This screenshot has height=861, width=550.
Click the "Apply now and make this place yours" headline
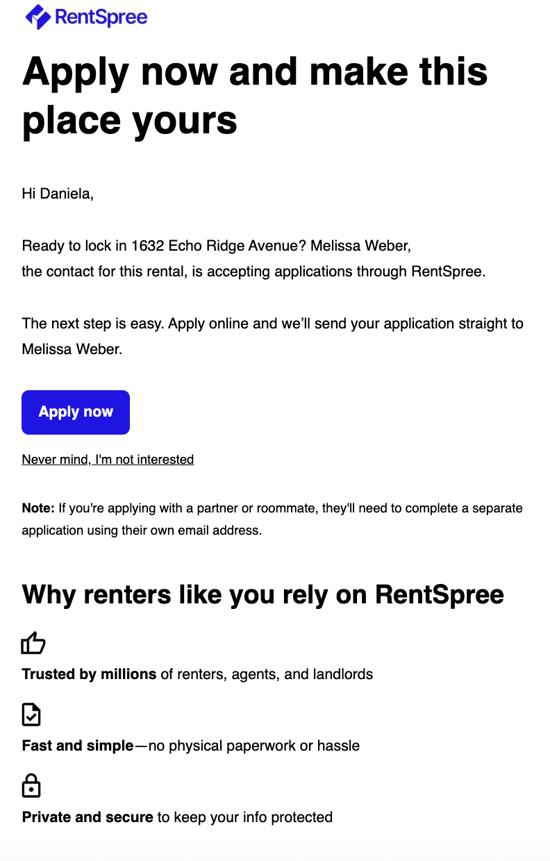[255, 96]
